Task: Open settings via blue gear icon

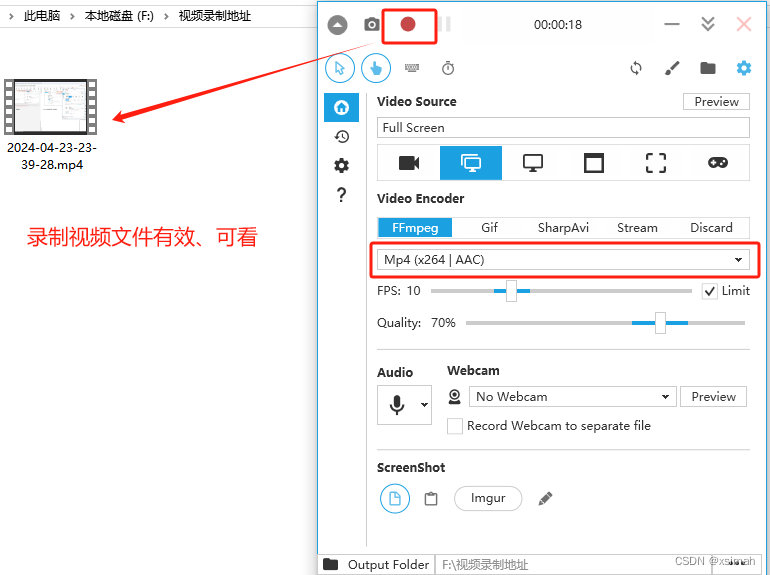Action: point(743,68)
